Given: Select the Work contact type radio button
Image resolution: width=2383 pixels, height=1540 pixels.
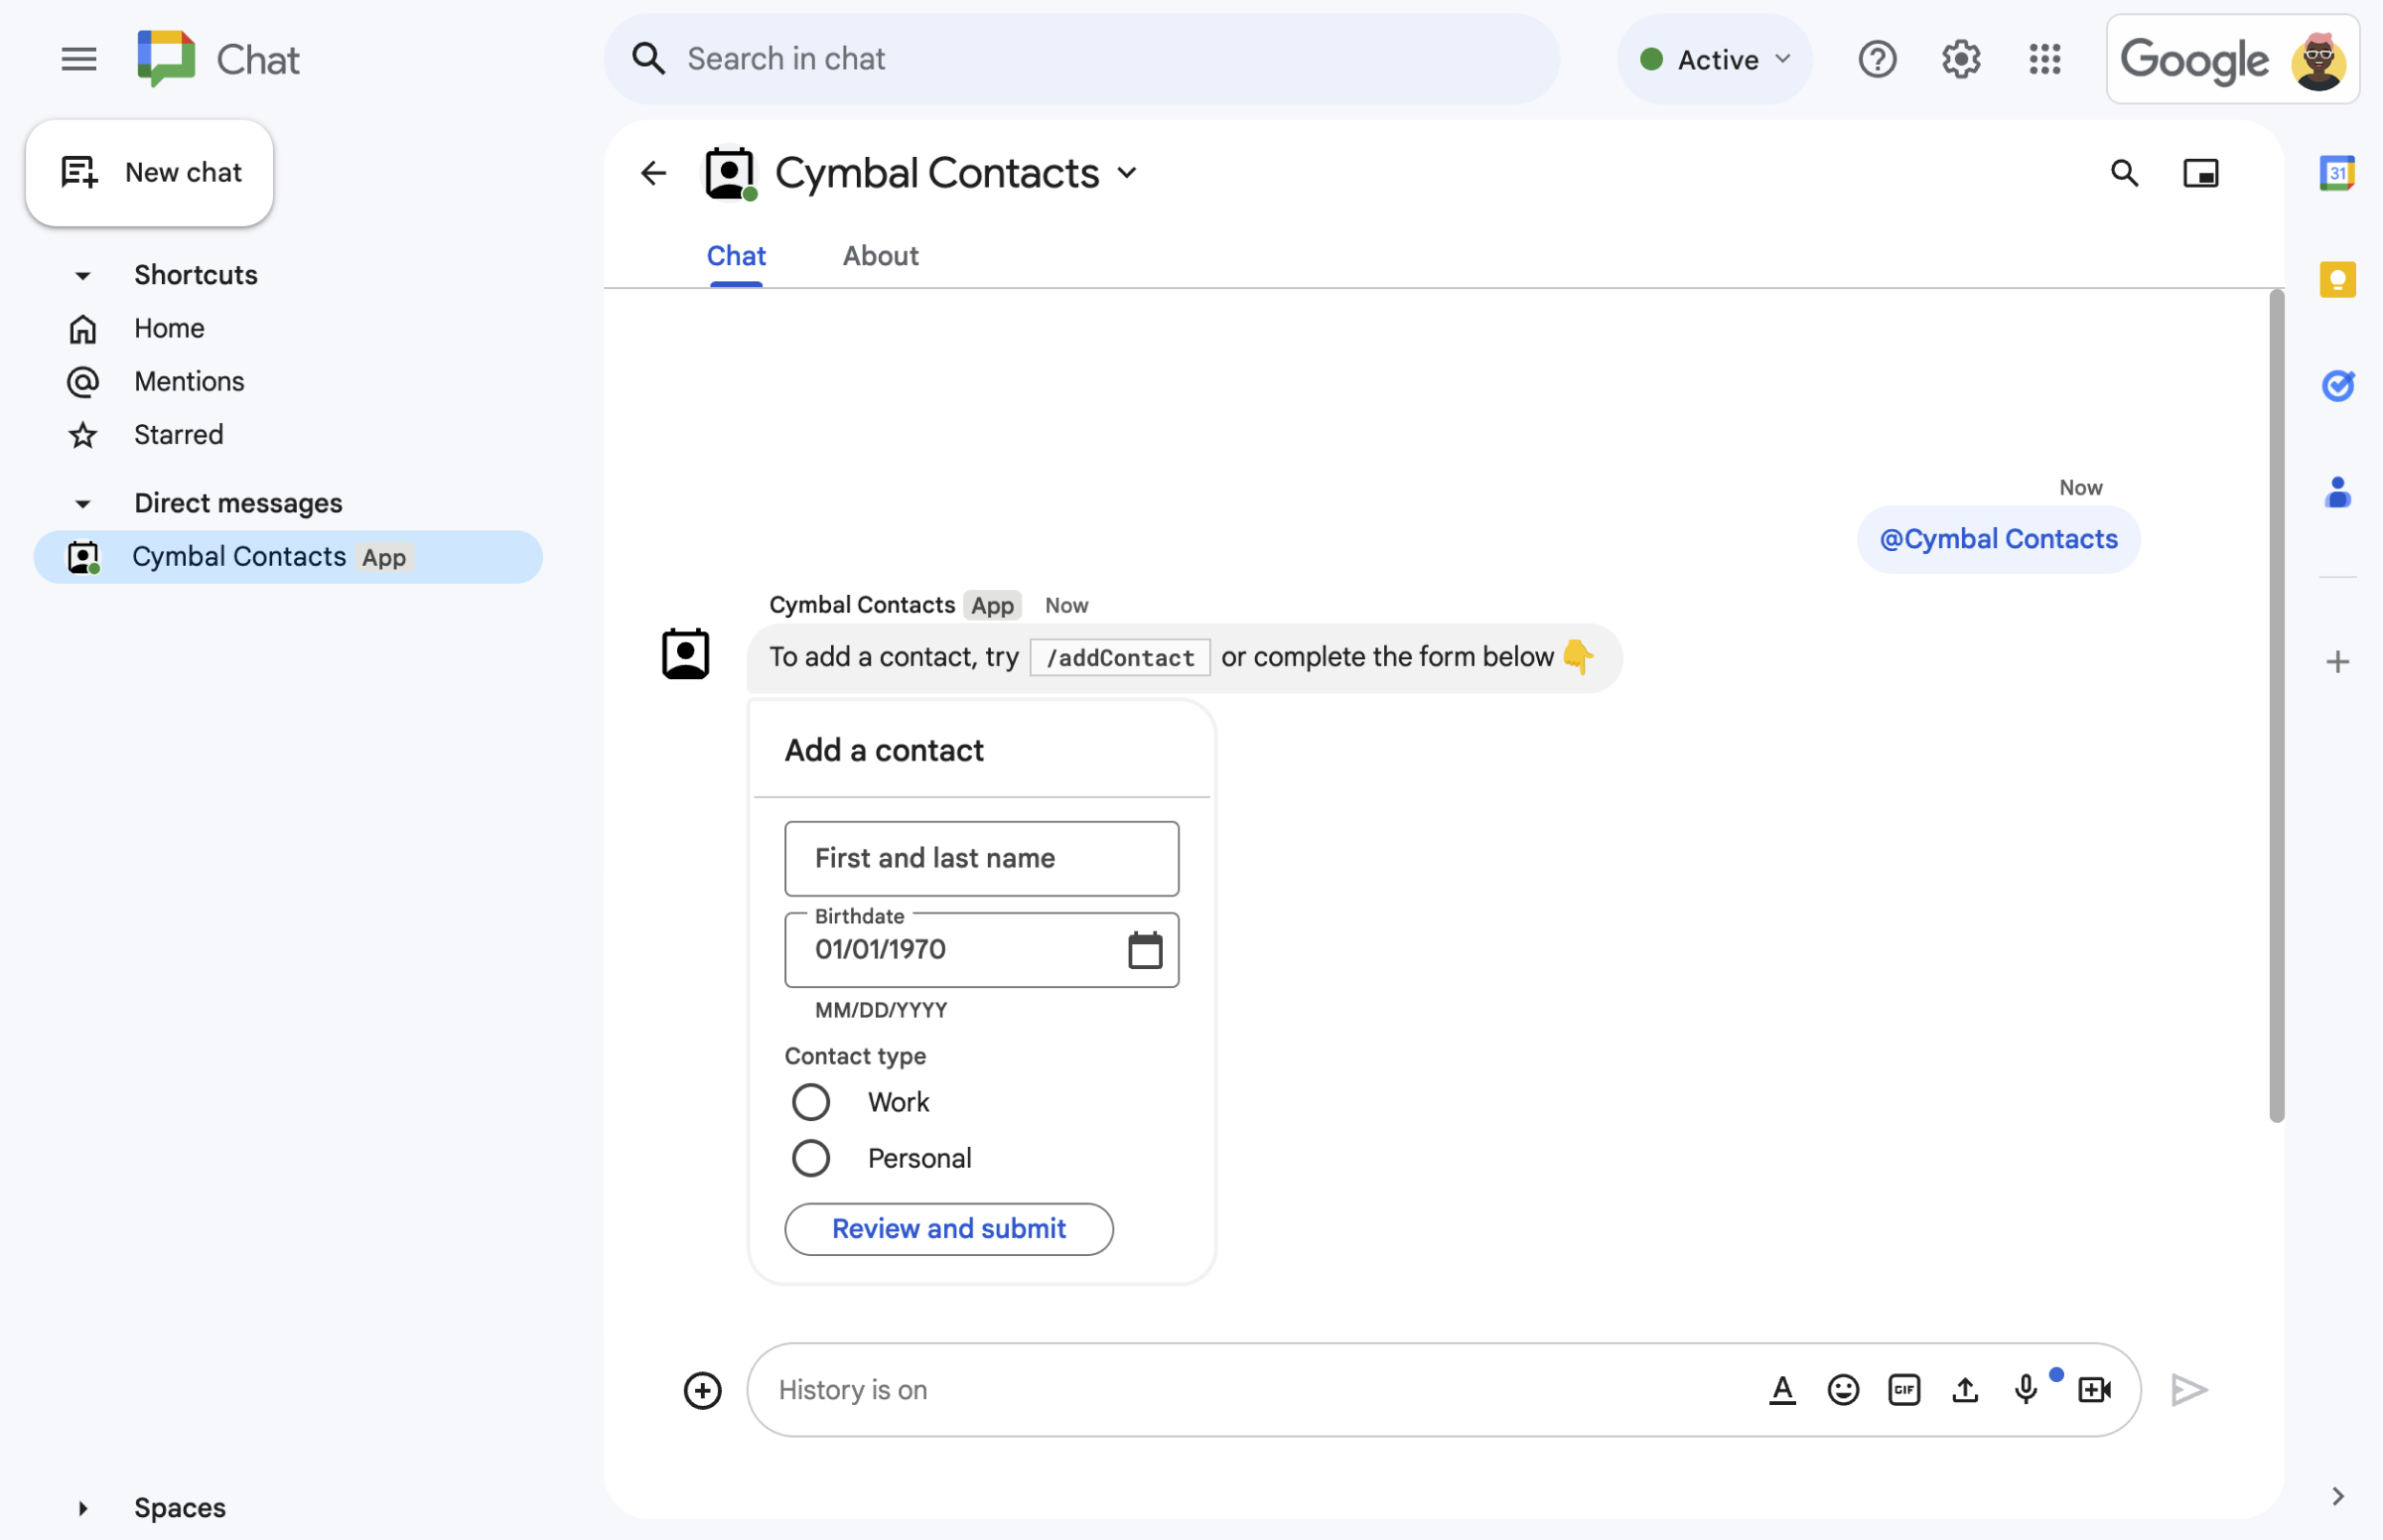Looking at the screenshot, I should (x=807, y=1099).
